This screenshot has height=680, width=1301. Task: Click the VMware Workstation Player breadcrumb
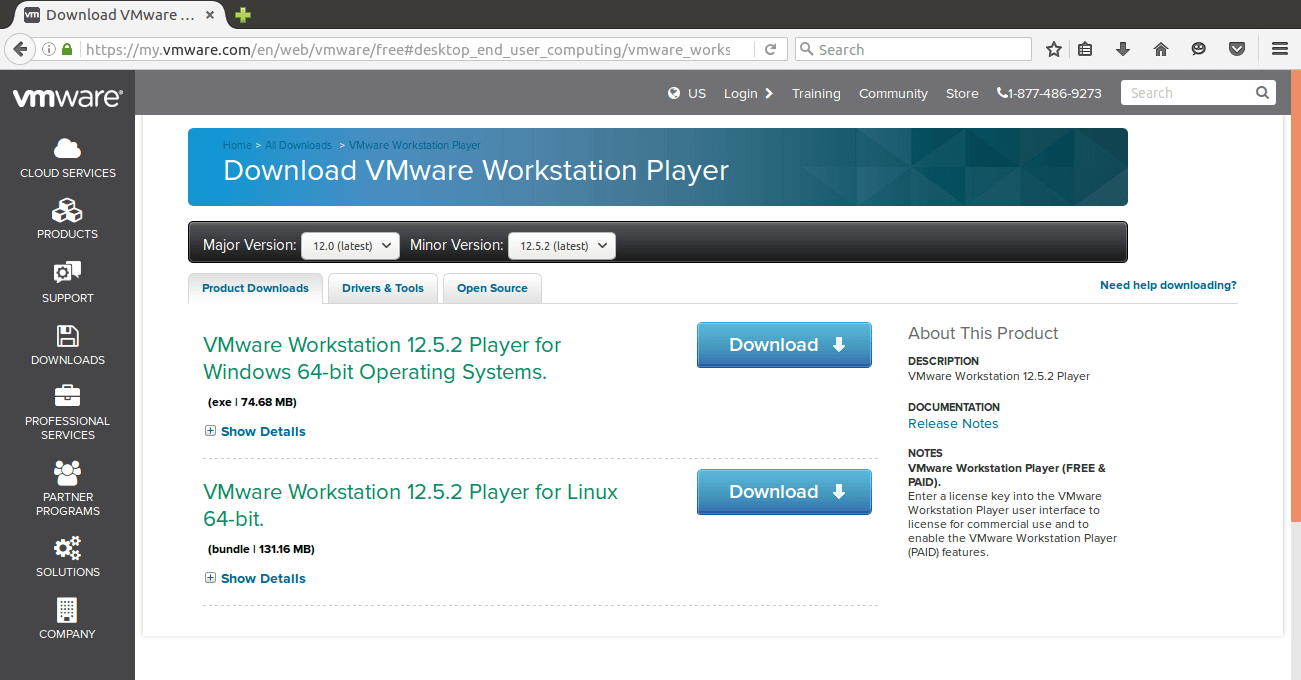click(x=415, y=145)
